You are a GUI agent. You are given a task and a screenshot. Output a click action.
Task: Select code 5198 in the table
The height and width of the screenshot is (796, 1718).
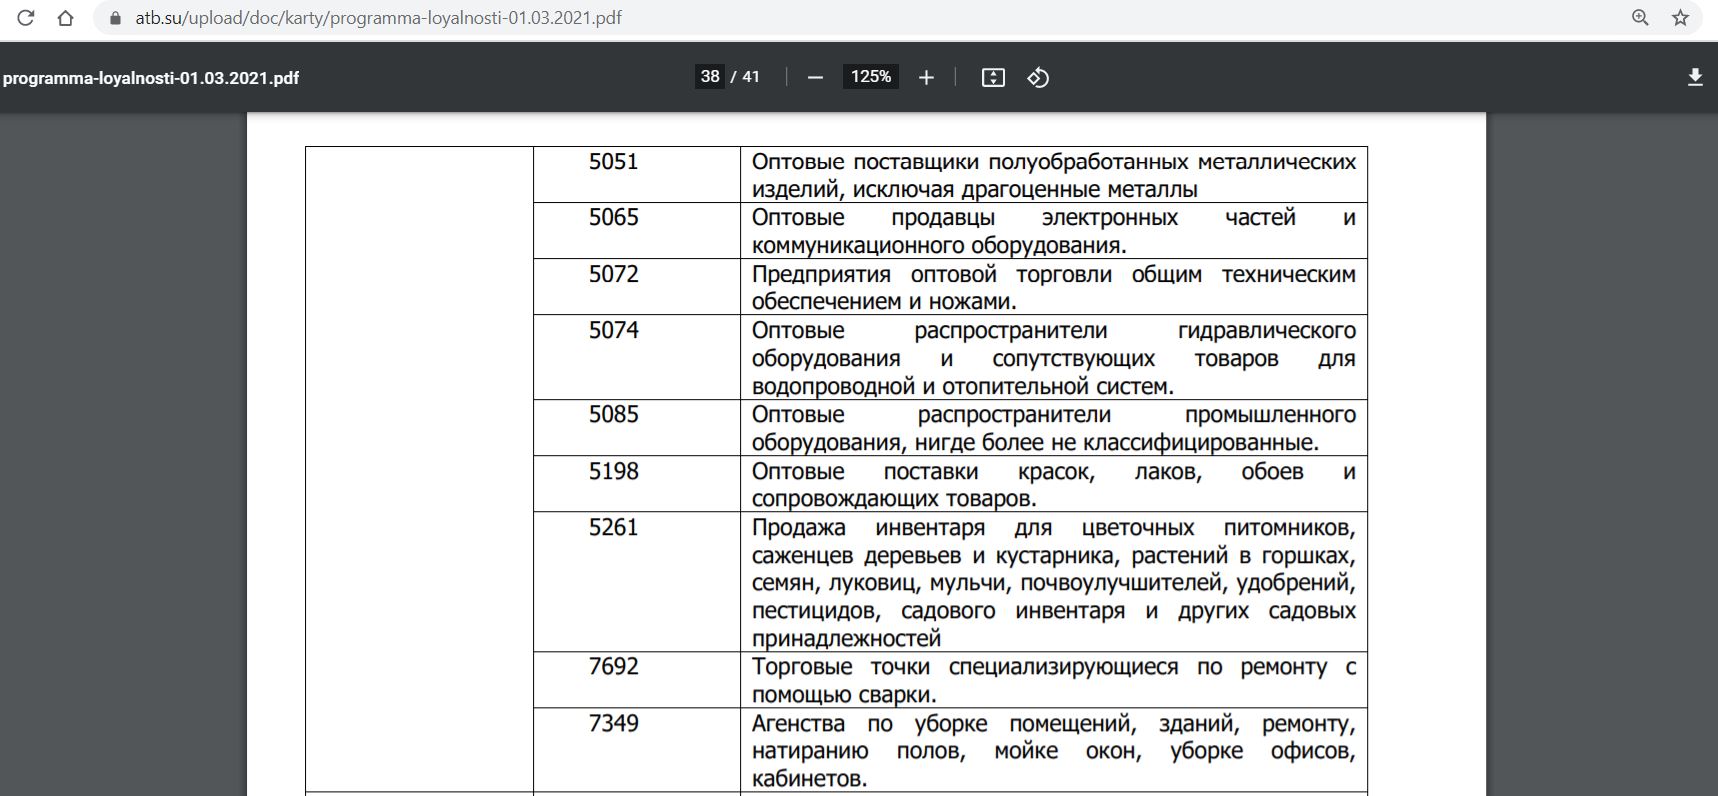tap(613, 471)
